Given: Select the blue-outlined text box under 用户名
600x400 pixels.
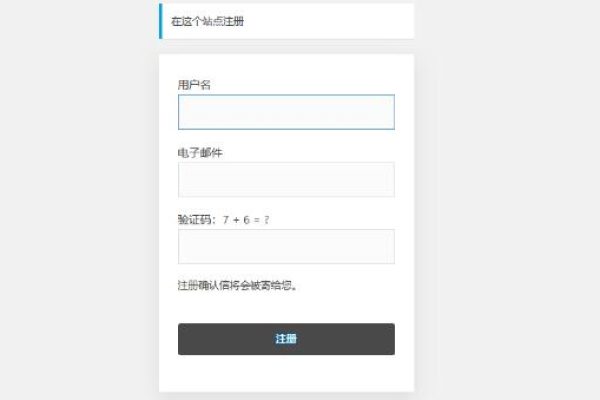Looking at the screenshot, I should (286, 112).
